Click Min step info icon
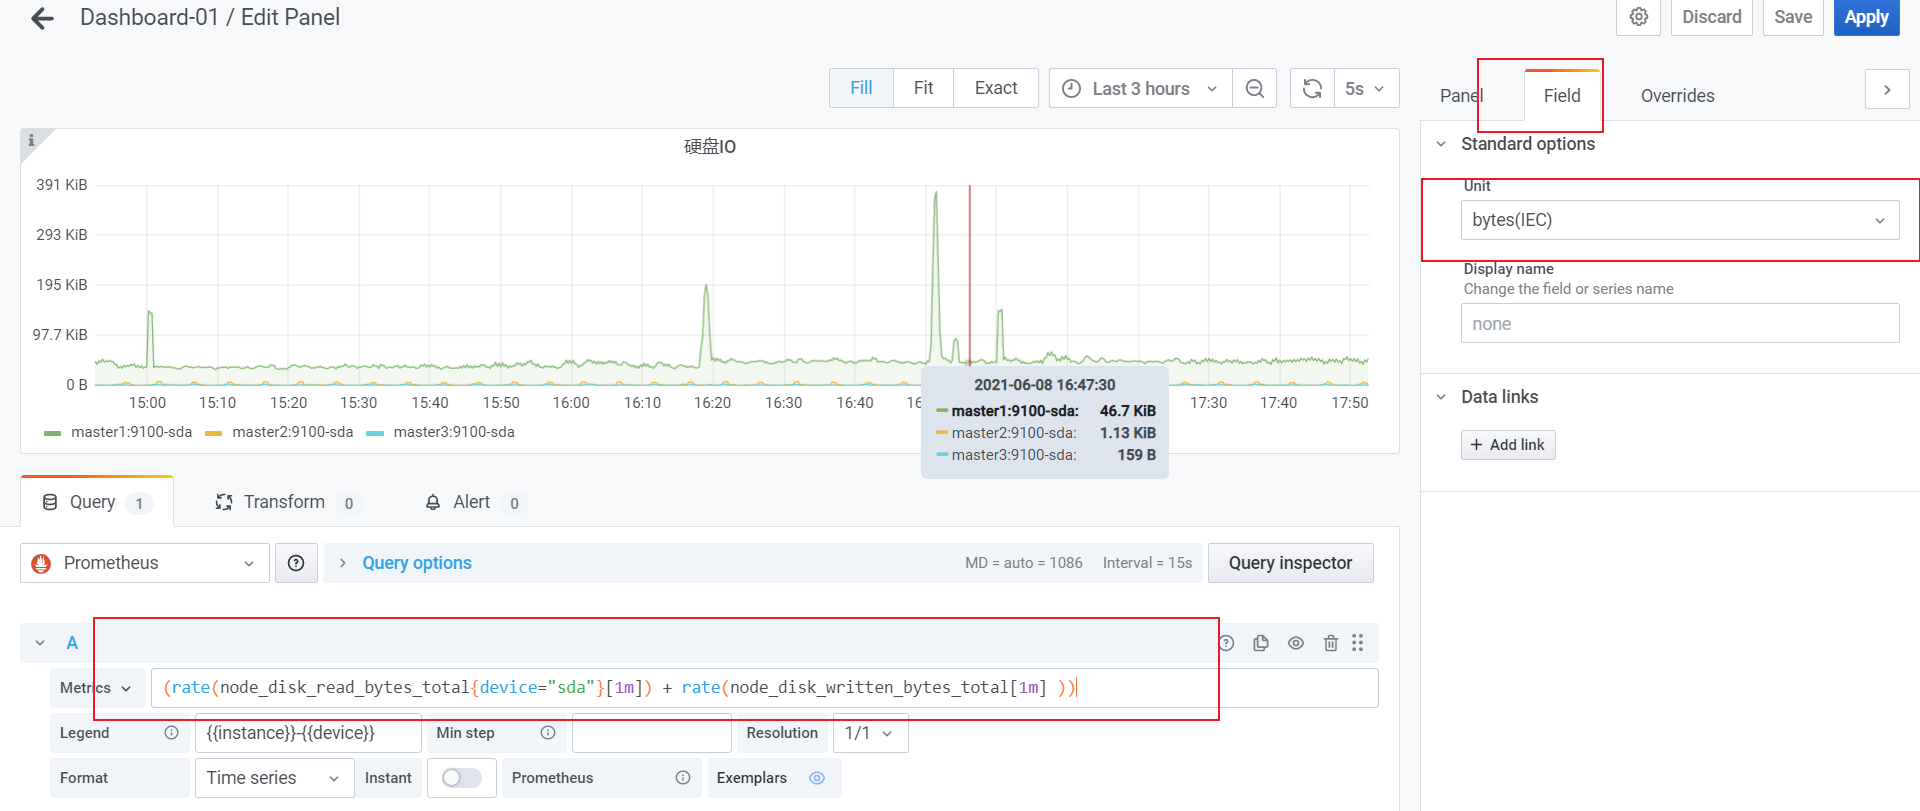Viewport: 1920px width, 811px height. [x=548, y=733]
